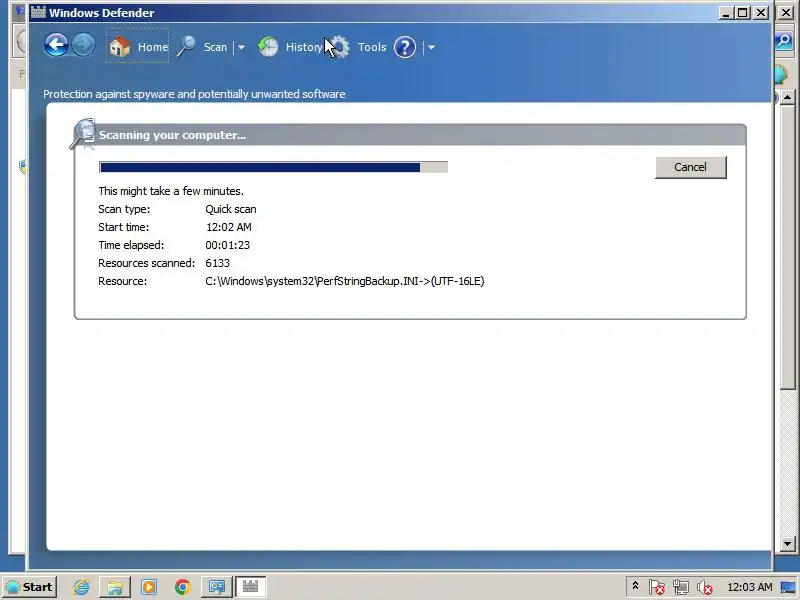Image resolution: width=800 pixels, height=600 pixels.
Task: Click 'Protection against spyware' tagline text
Action: click(194, 94)
